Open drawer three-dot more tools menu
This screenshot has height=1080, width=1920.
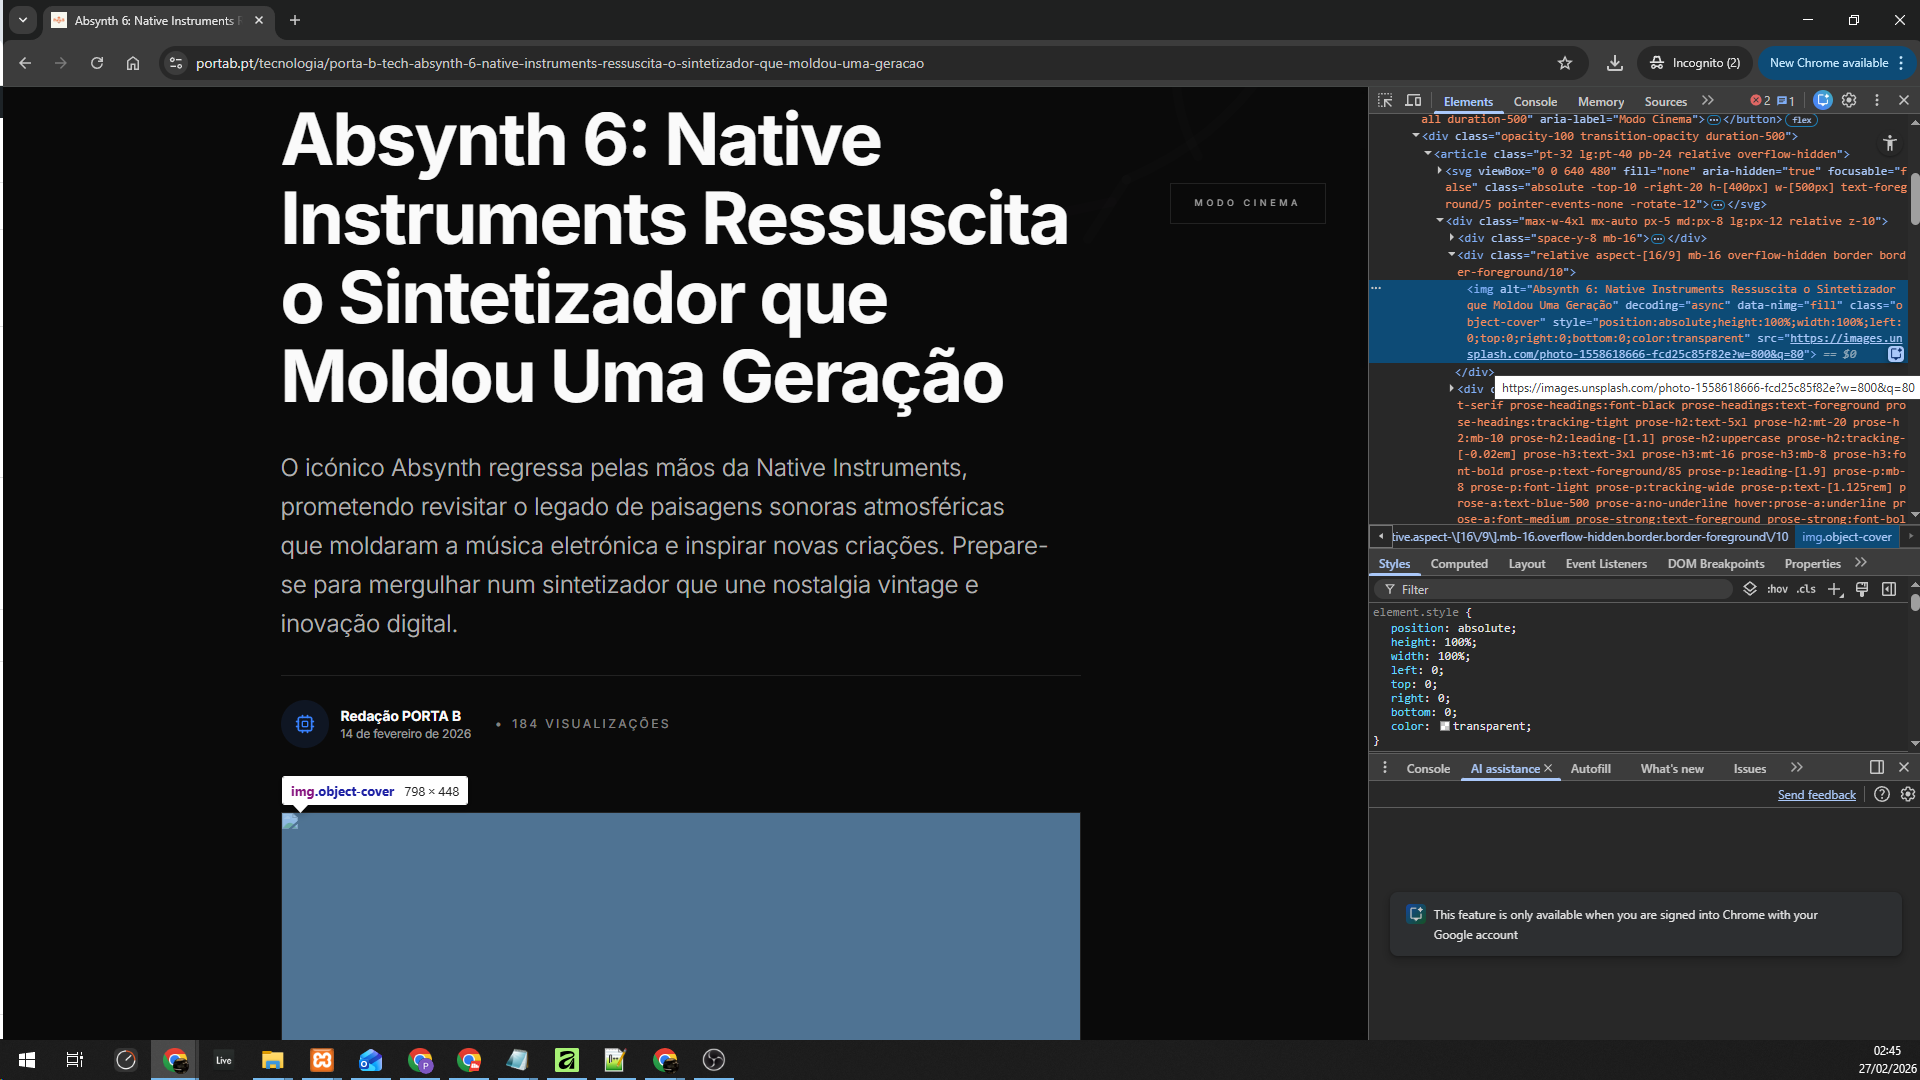pos(1385,768)
